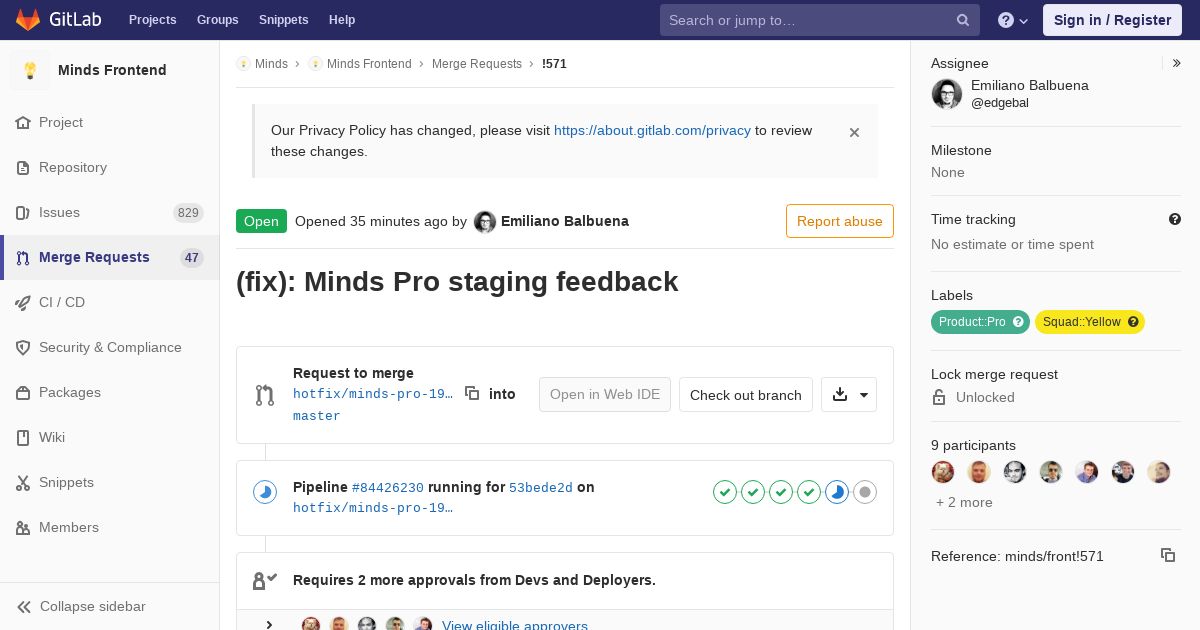This screenshot has height=630, width=1200.
Task: Open Repository in the sidebar
Action: [x=109, y=167]
